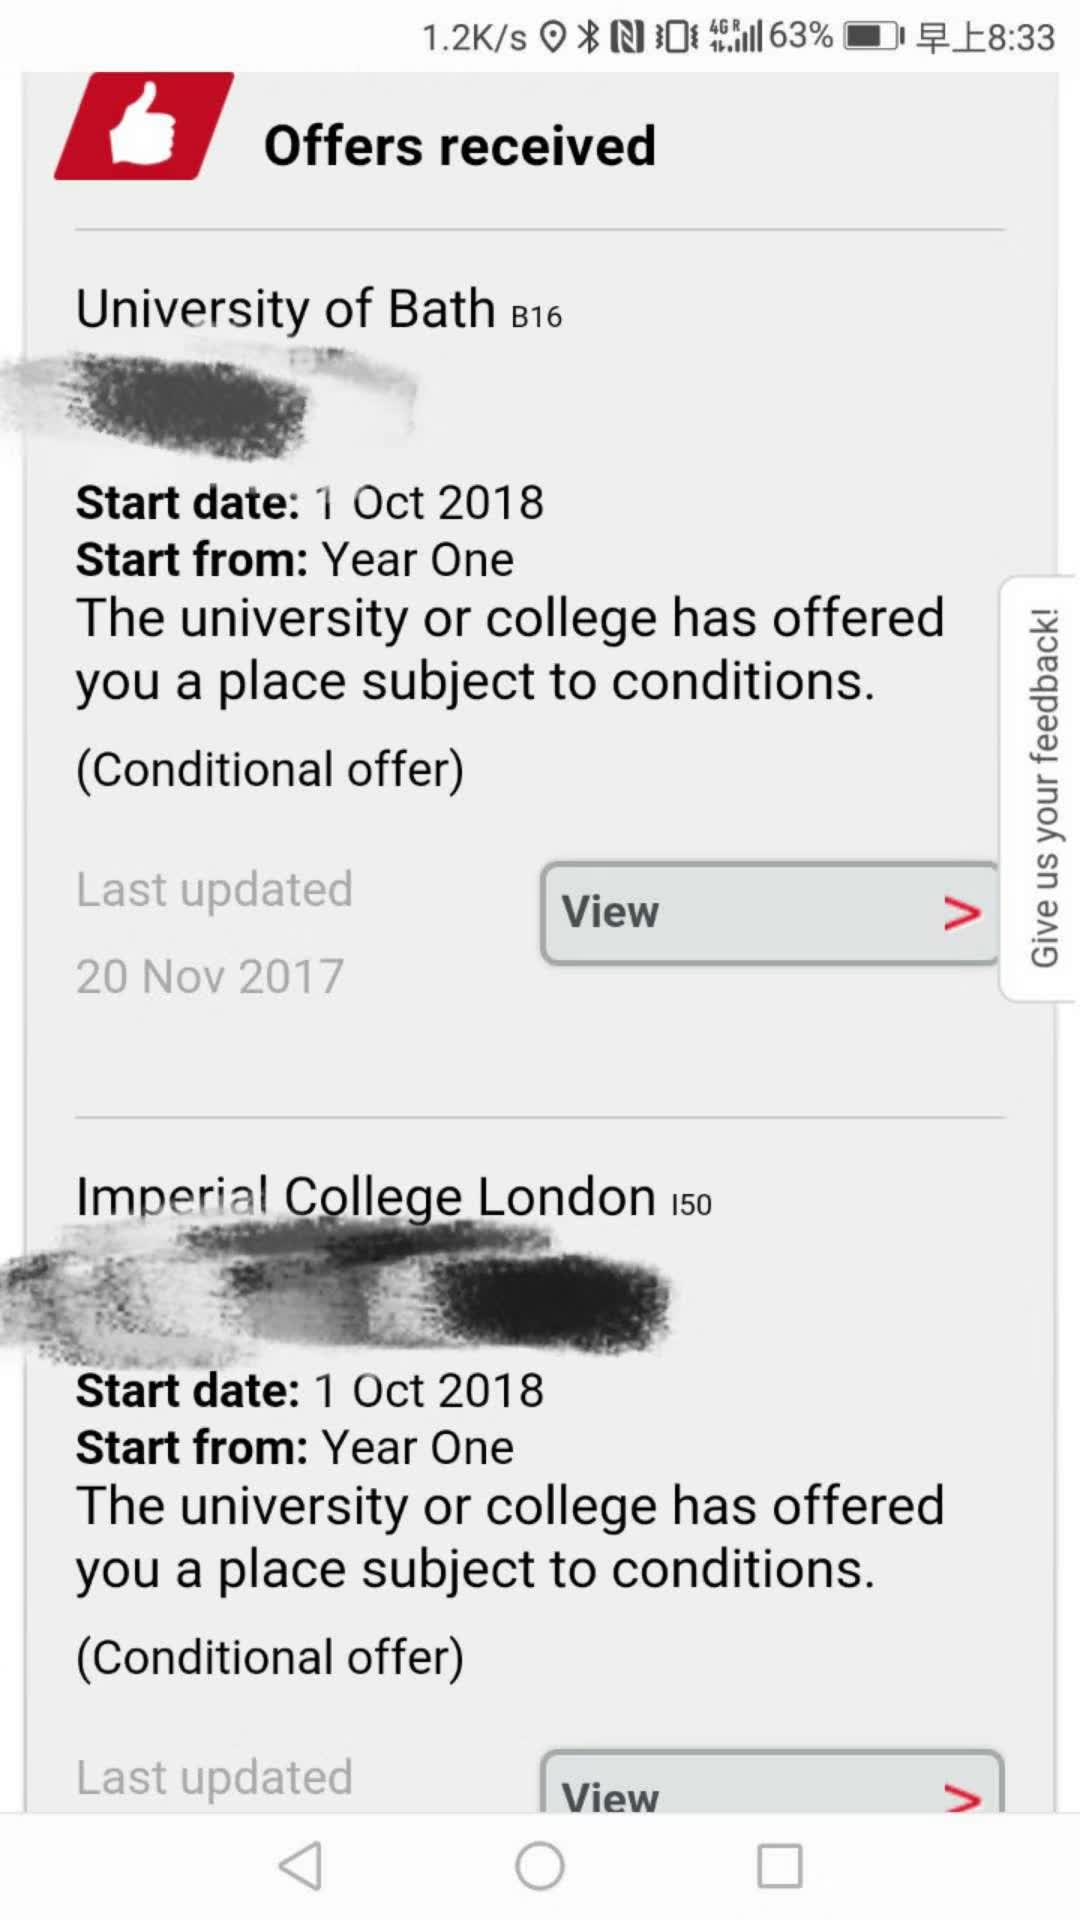Tap the location pin status icon
The image size is (1080, 1920).
[552, 37]
